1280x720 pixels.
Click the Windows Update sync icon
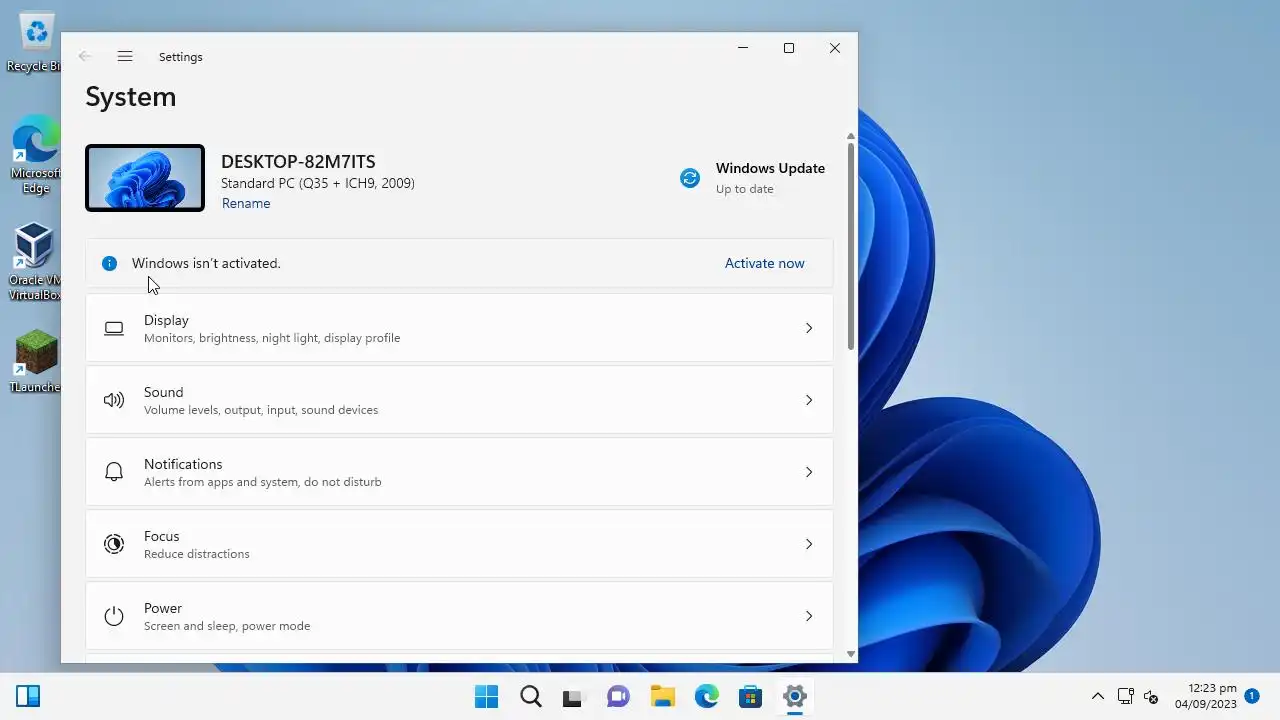[690, 178]
